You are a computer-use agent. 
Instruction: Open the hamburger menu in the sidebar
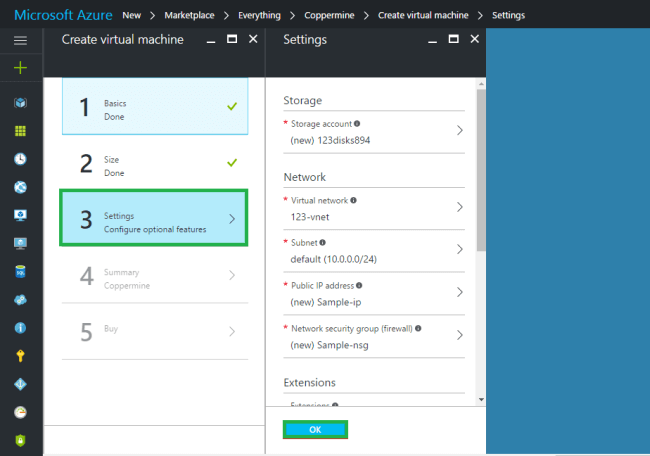[x=20, y=41]
